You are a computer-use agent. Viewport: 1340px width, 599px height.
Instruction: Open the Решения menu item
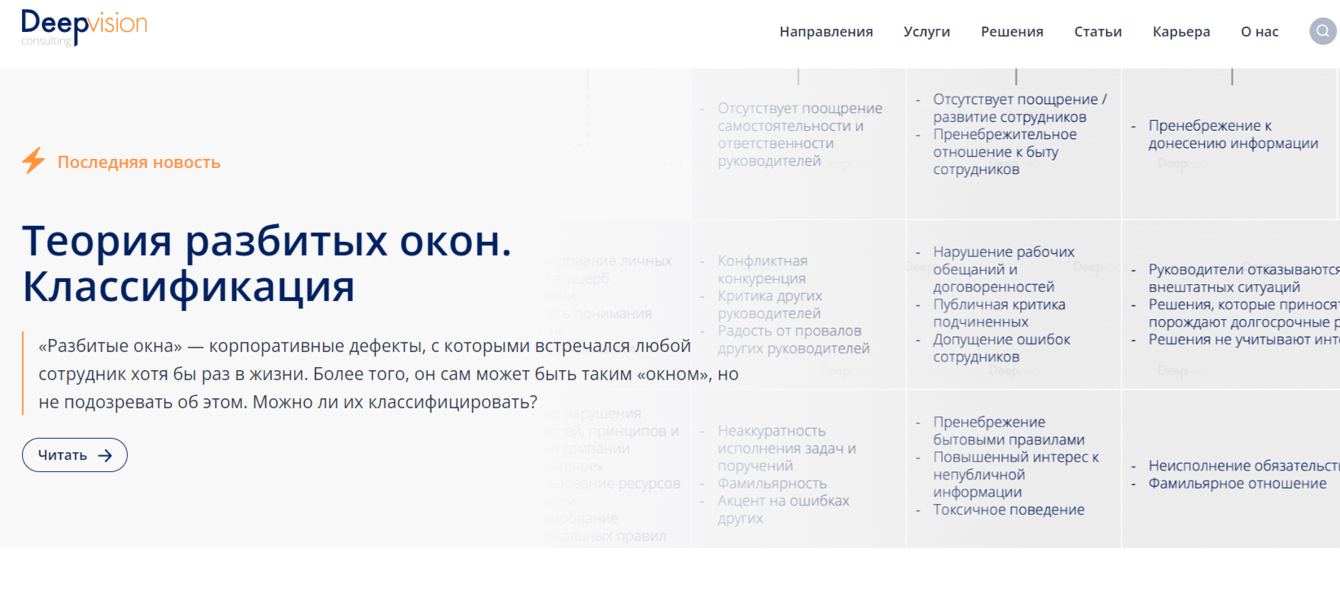point(1012,31)
